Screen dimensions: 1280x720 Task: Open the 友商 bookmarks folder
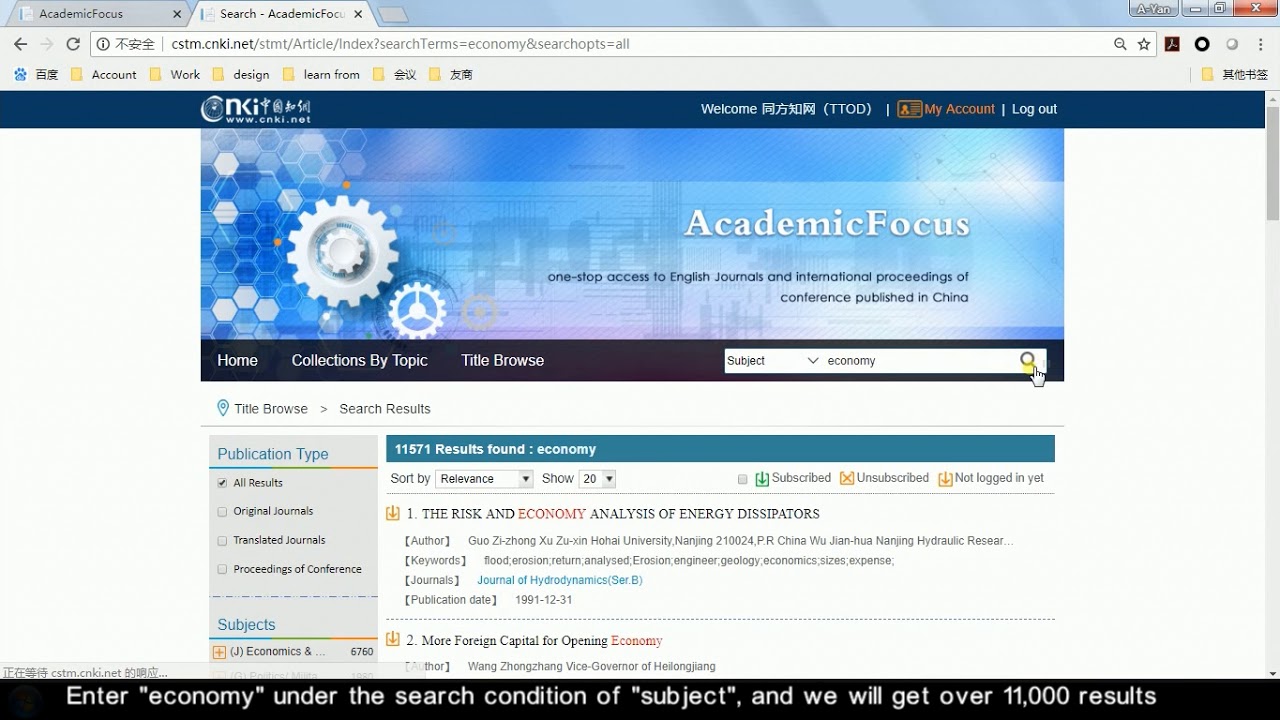(x=451, y=74)
